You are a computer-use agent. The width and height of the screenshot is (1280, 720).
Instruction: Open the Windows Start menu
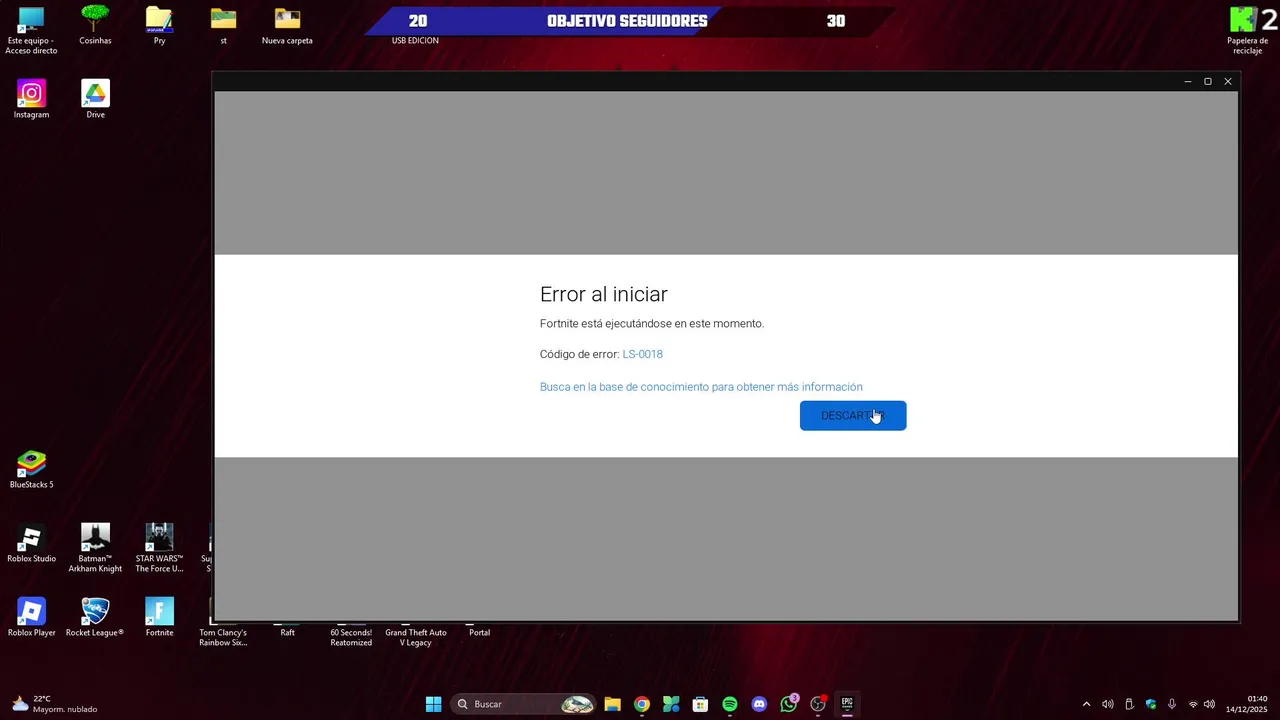pos(433,704)
